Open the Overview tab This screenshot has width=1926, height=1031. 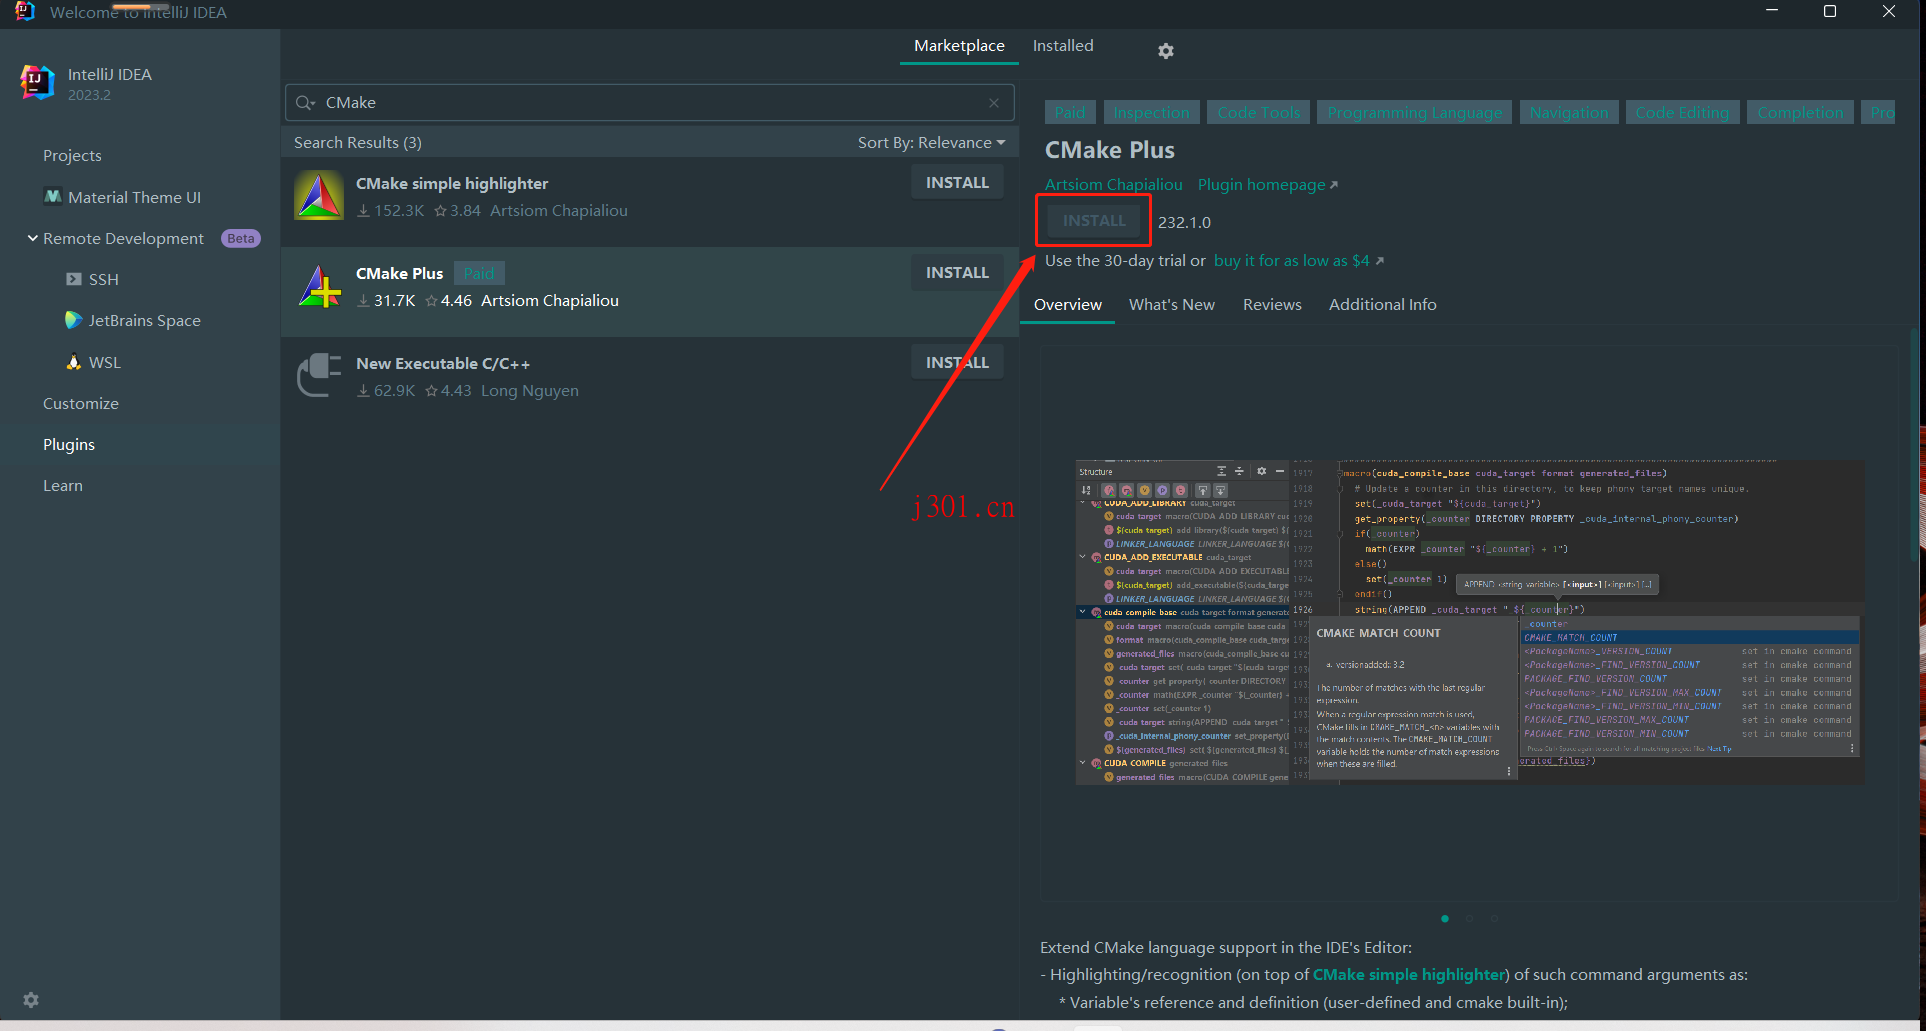point(1068,304)
